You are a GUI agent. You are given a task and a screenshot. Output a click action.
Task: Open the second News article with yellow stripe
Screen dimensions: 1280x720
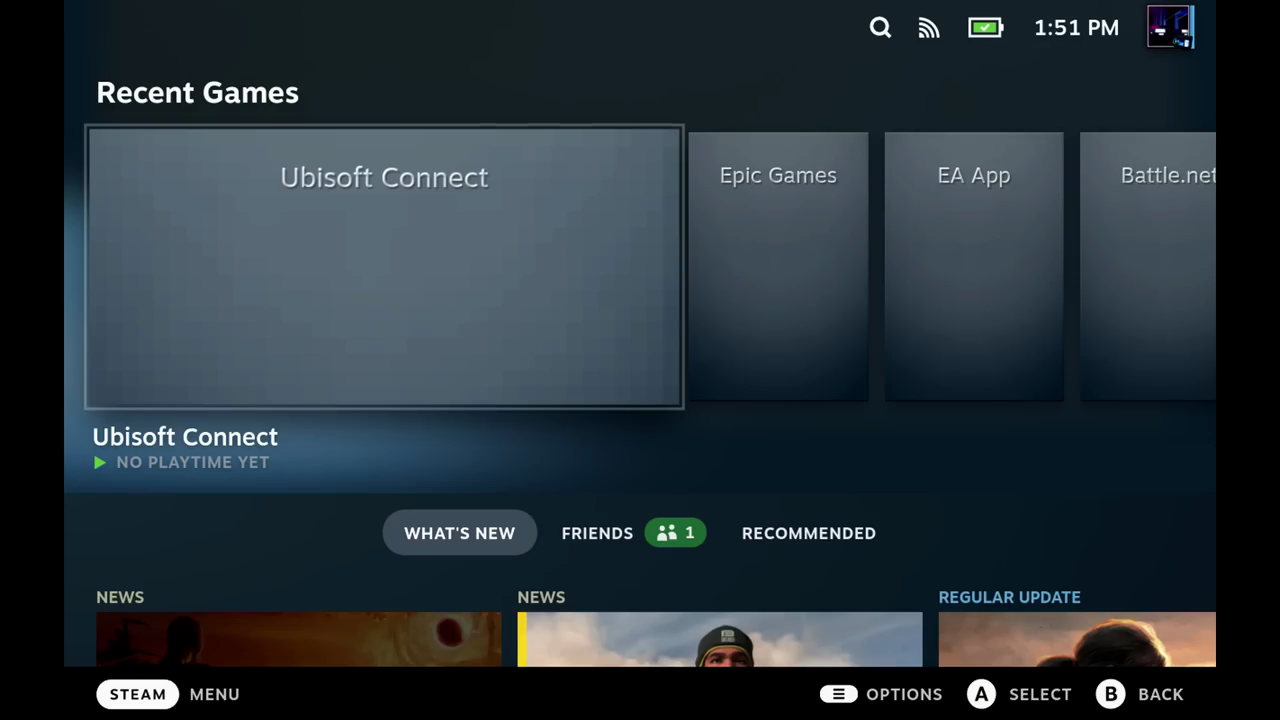(720, 639)
